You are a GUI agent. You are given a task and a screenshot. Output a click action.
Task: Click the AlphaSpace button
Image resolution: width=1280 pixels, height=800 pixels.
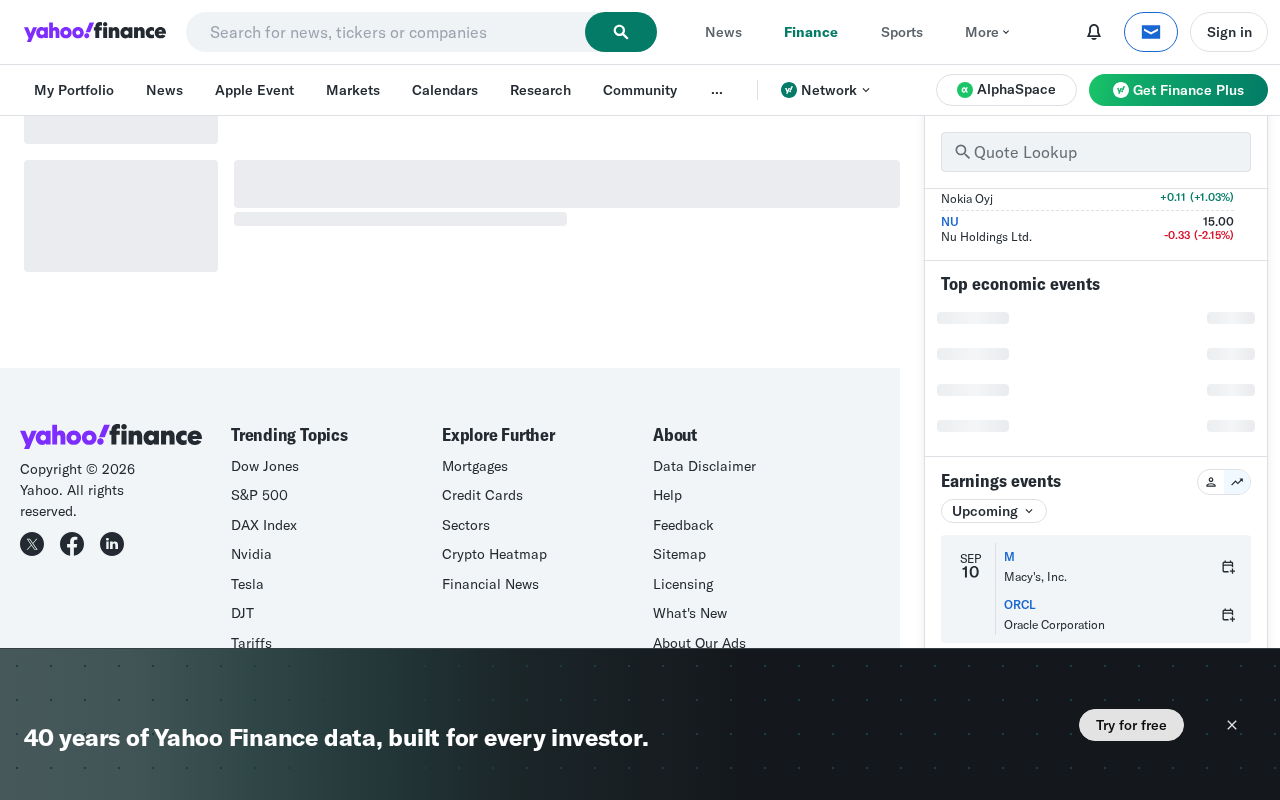point(1006,90)
